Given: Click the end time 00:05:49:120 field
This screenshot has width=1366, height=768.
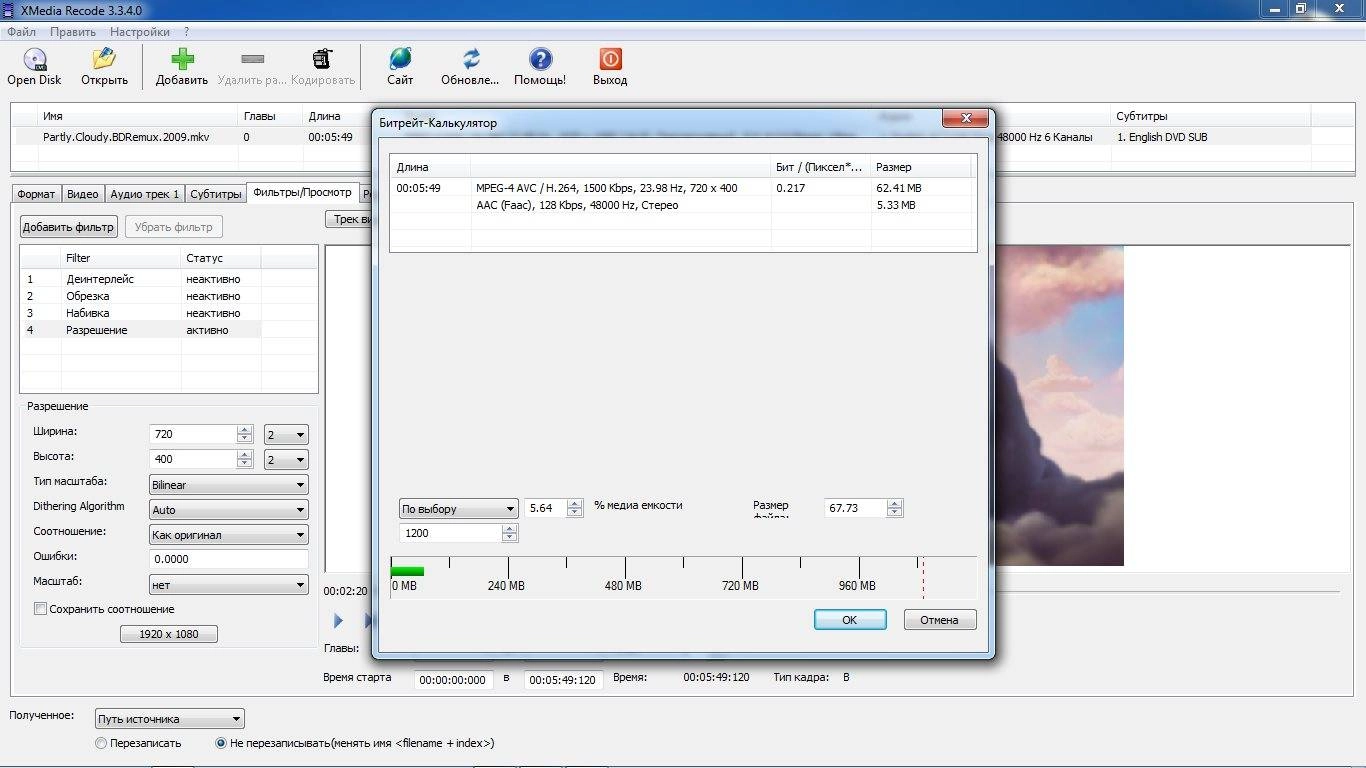Looking at the screenshot, I should click(563, 680).
